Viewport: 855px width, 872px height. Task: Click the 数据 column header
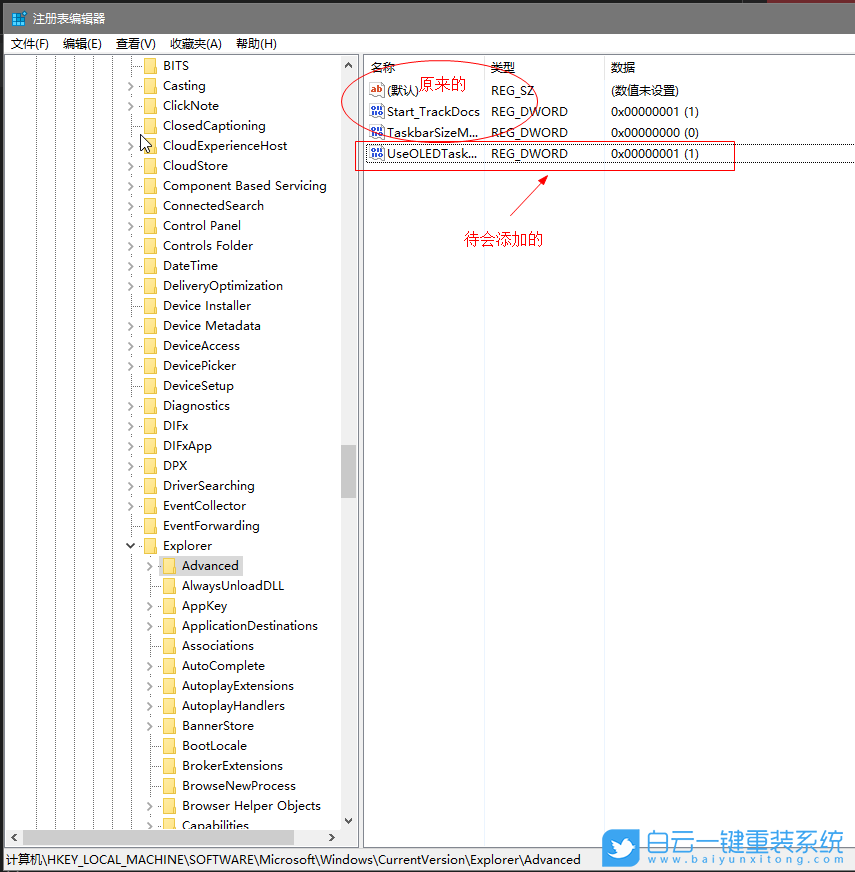point(623,67)
